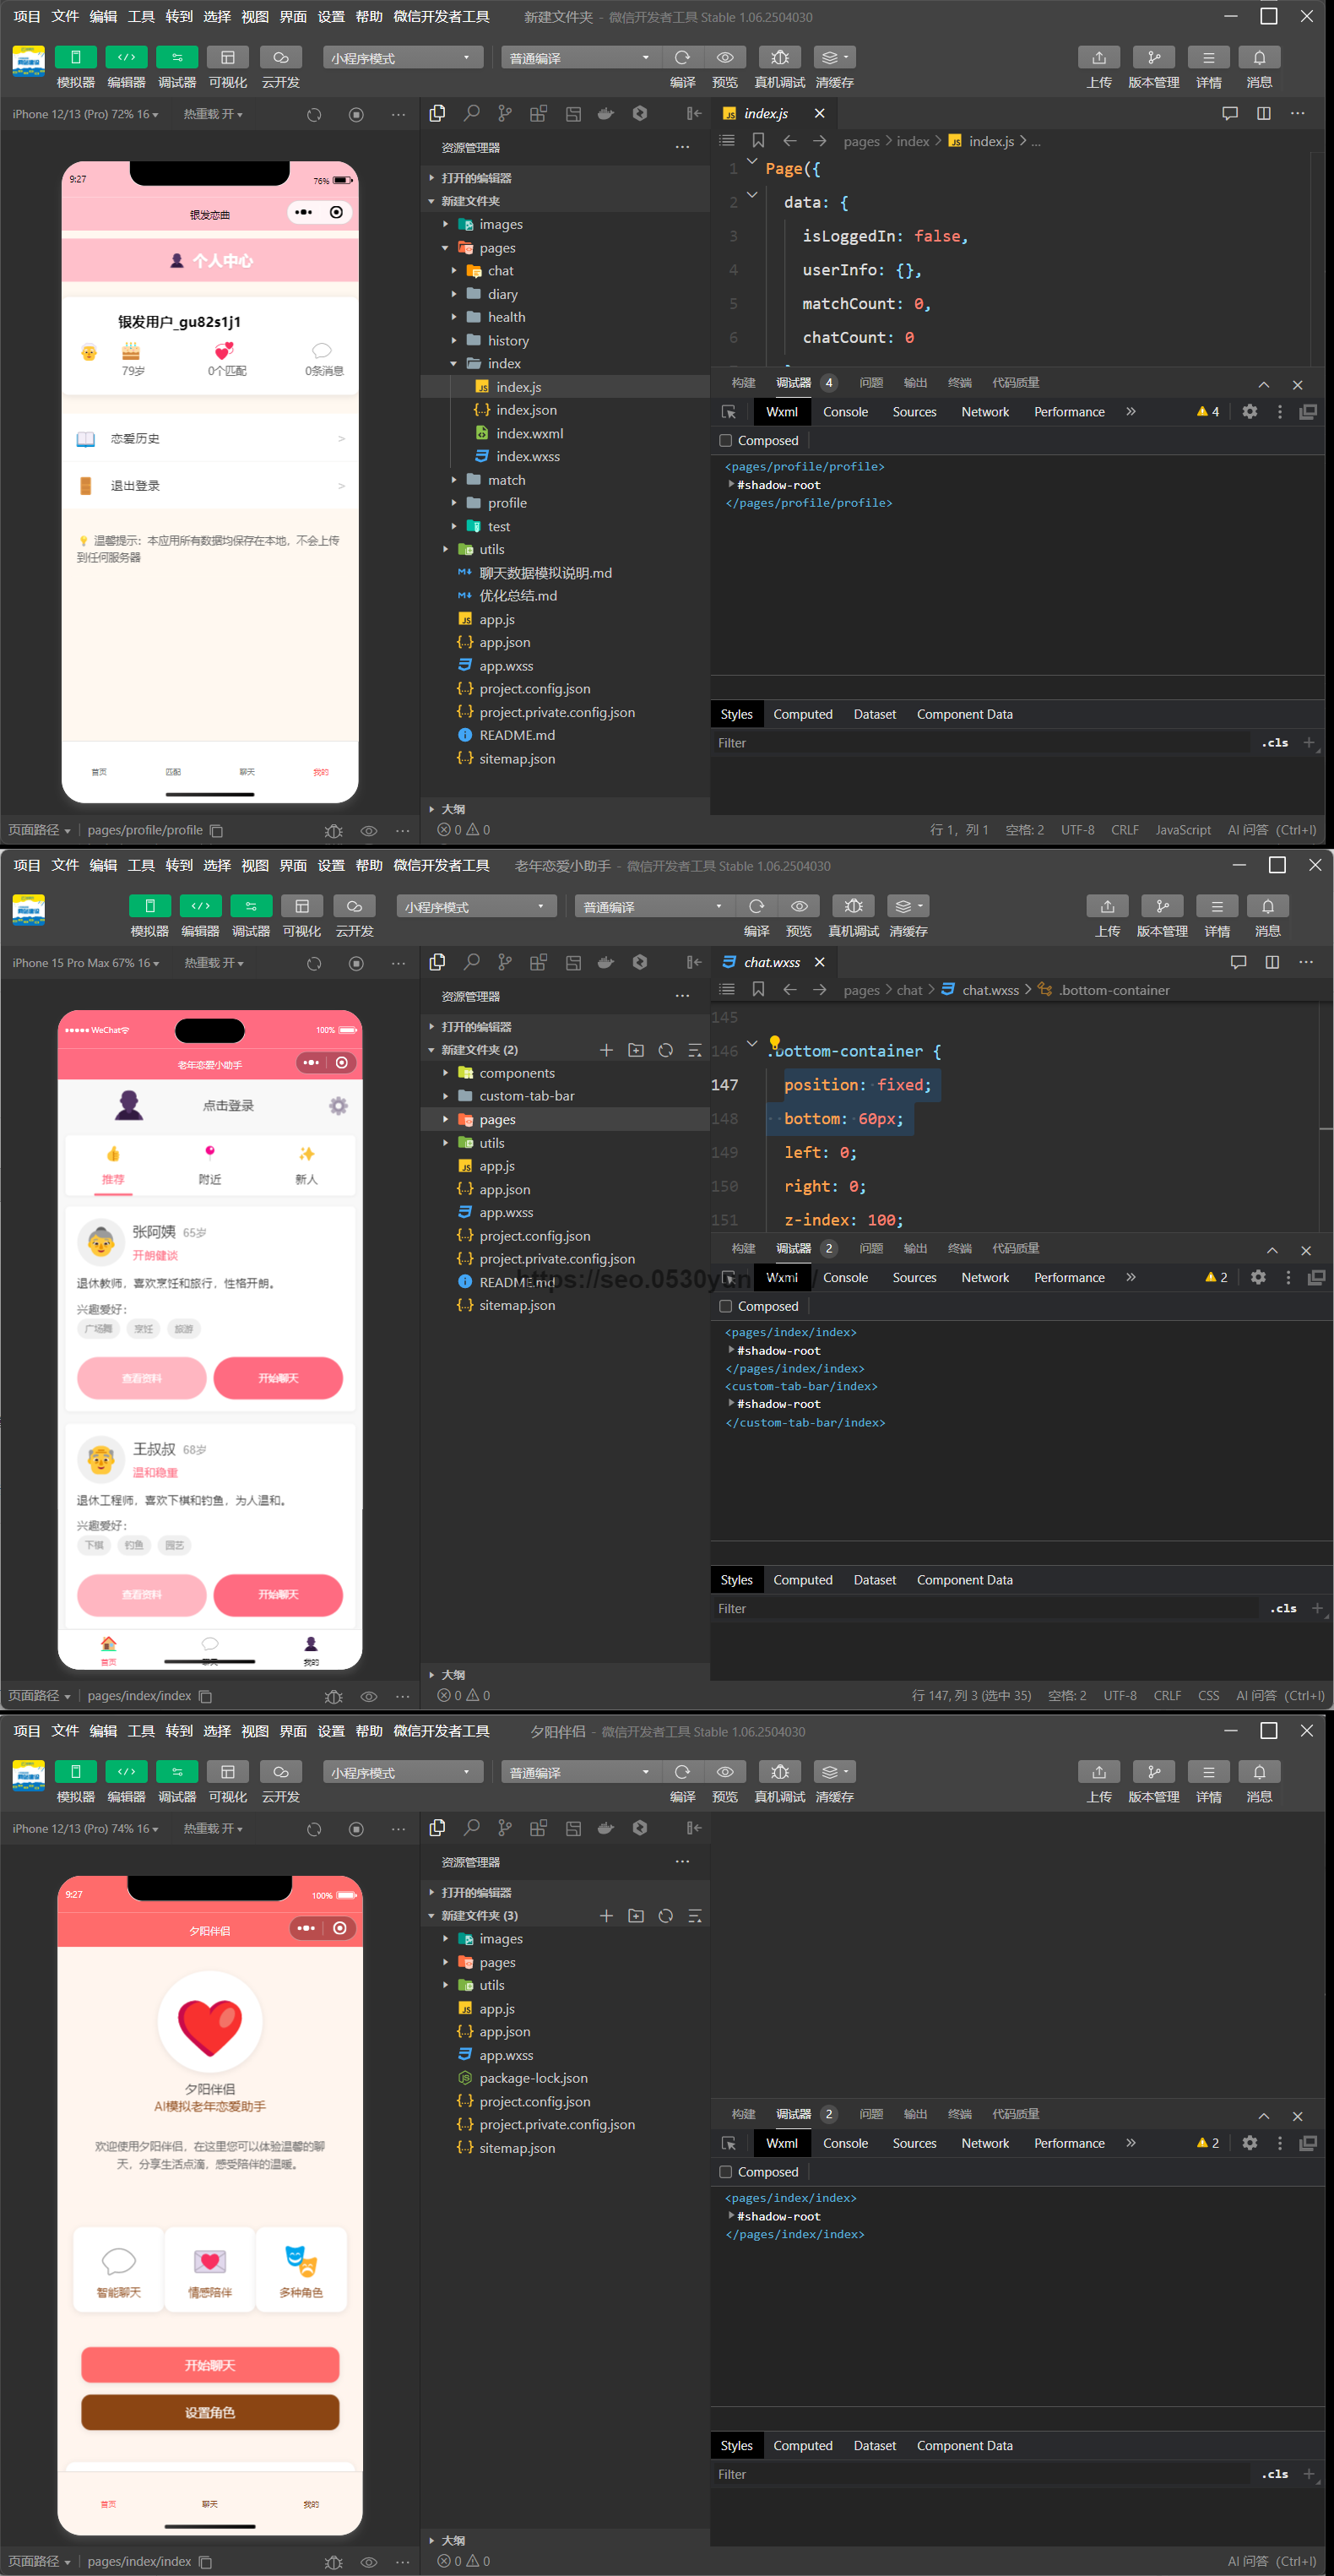Click 真机调试 icon in 老年恋爱小助手 window
Screen dimensions: 1334x2576
click(x=853, y=906)
